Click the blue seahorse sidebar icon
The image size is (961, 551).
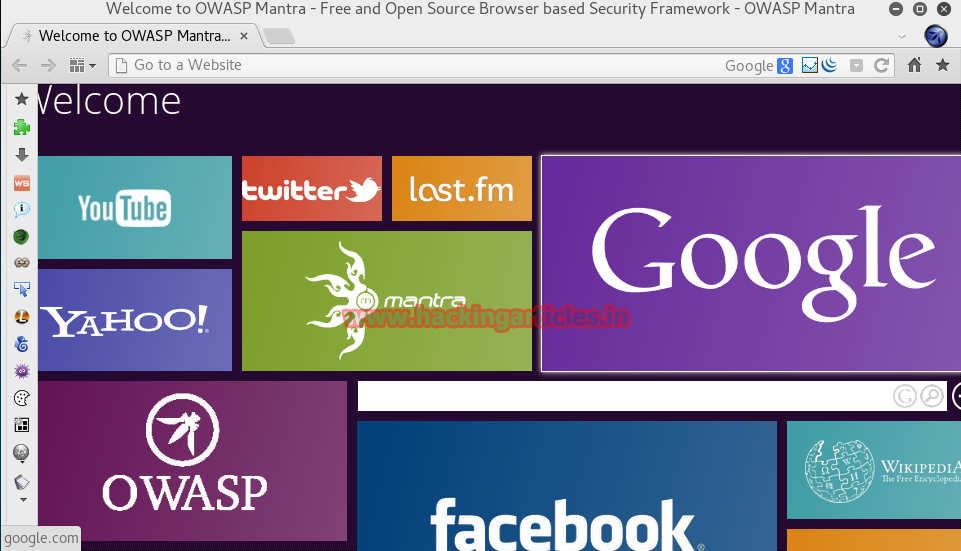click(x=21, y=344)
